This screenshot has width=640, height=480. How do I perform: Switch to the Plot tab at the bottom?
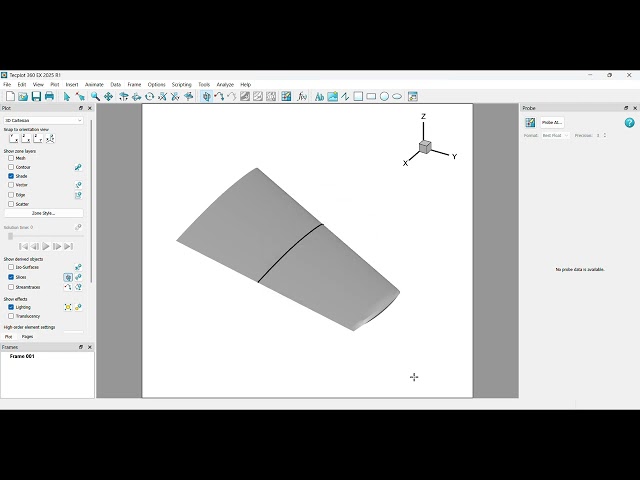coord(8,337)
